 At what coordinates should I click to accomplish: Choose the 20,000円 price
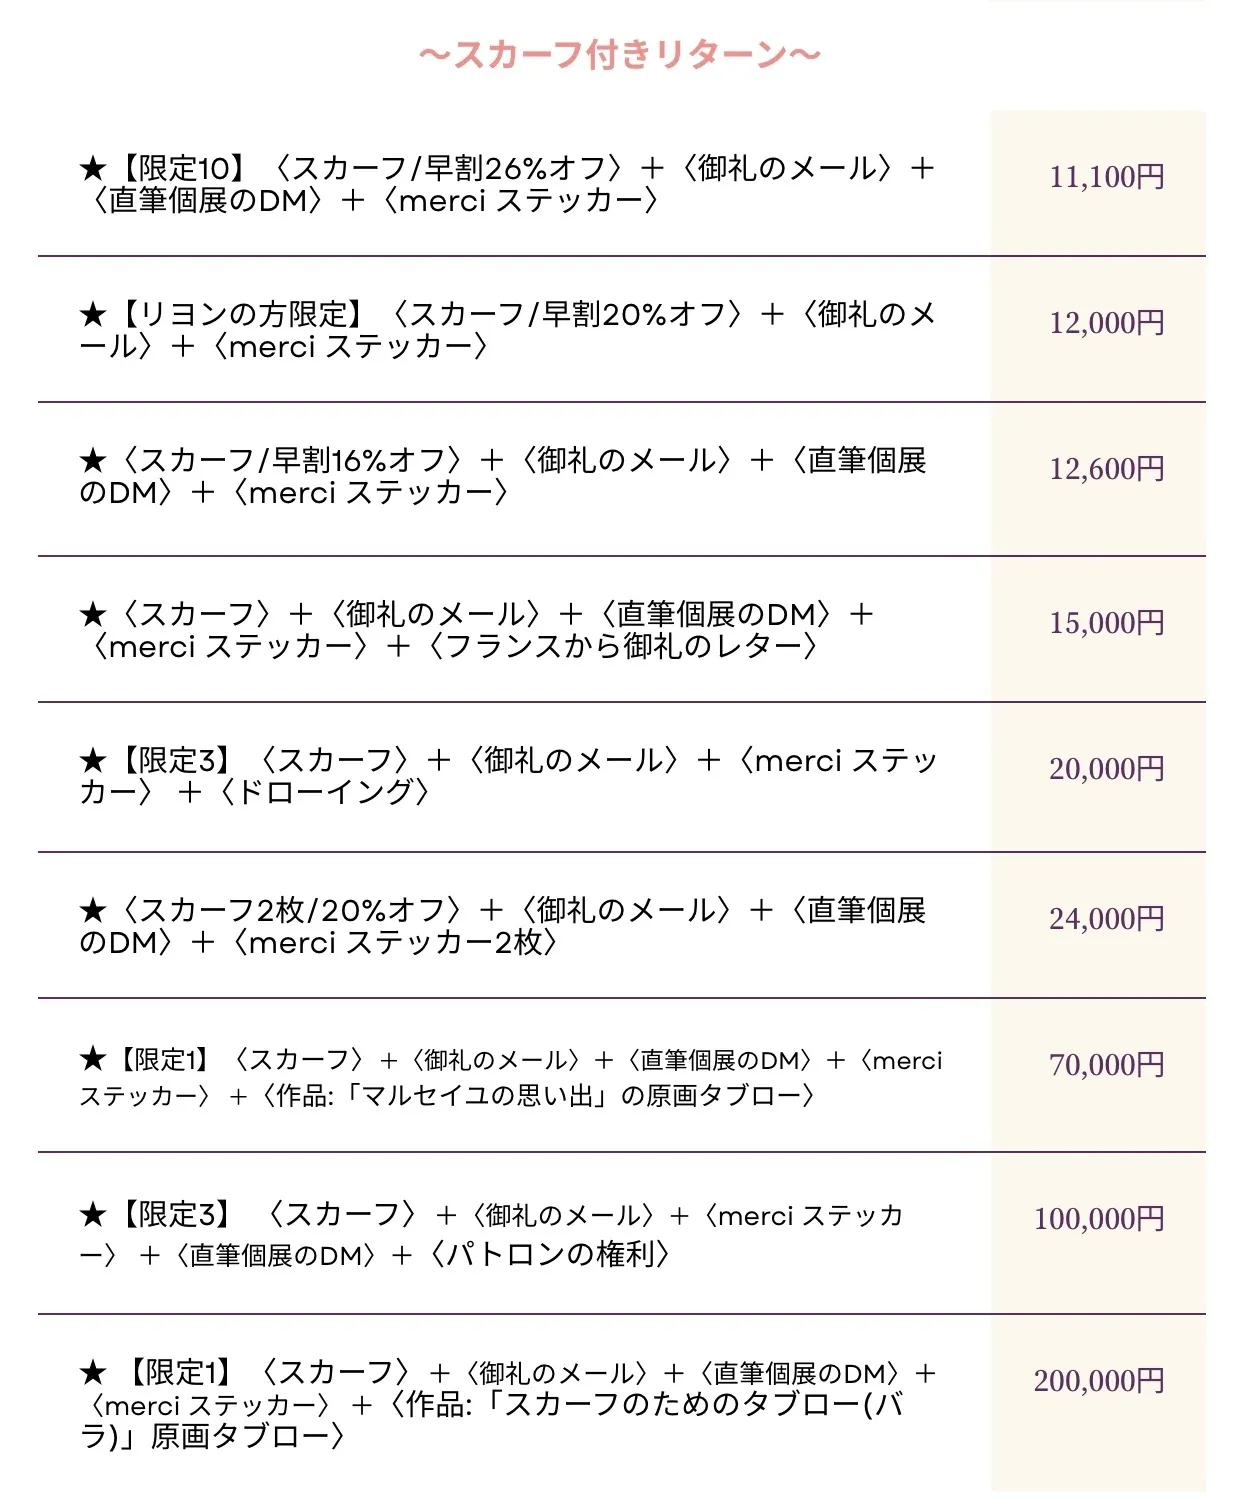[1106, 769]
